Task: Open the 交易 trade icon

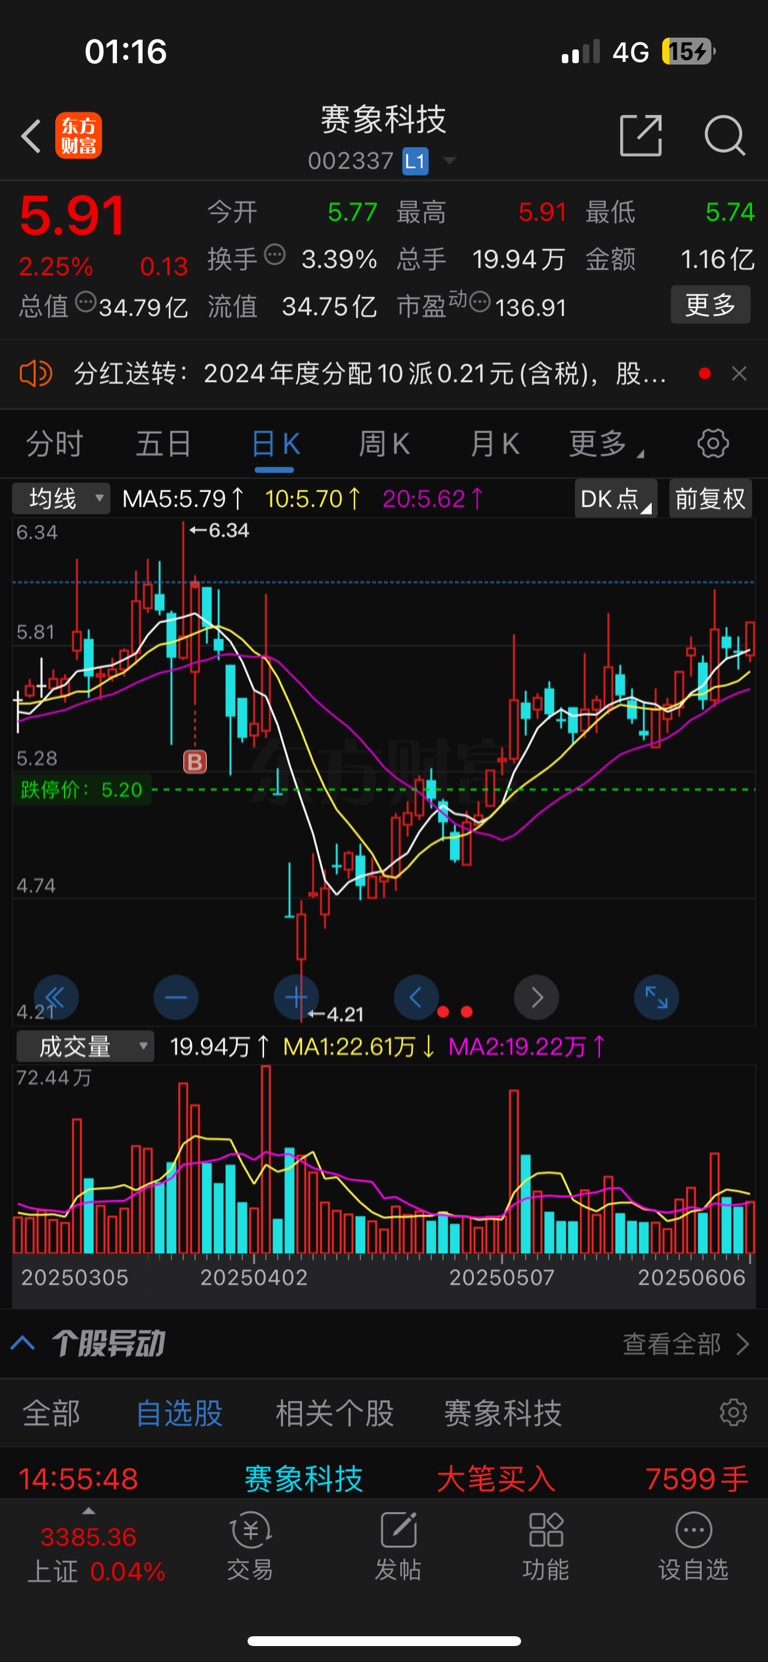Action: 250,1546
